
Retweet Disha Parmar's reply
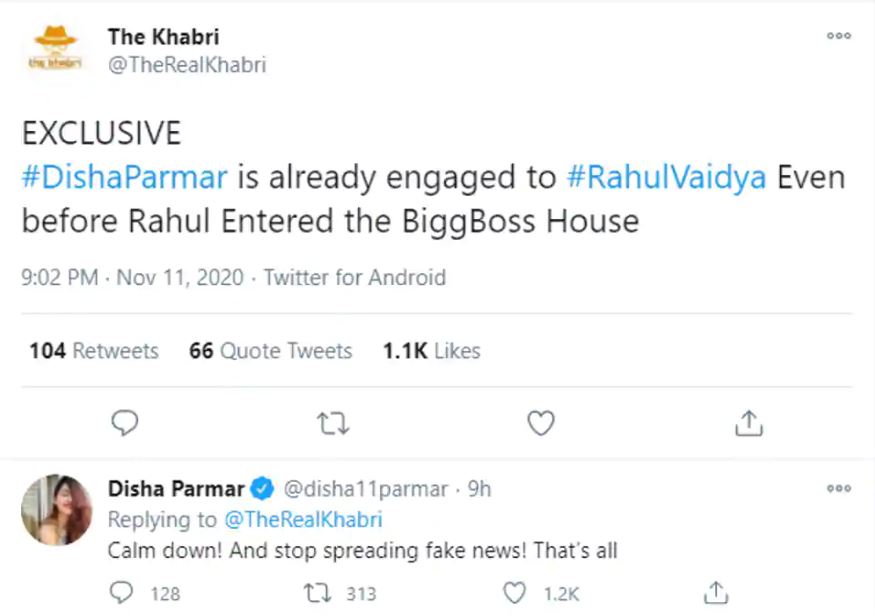tap(320, 593)
